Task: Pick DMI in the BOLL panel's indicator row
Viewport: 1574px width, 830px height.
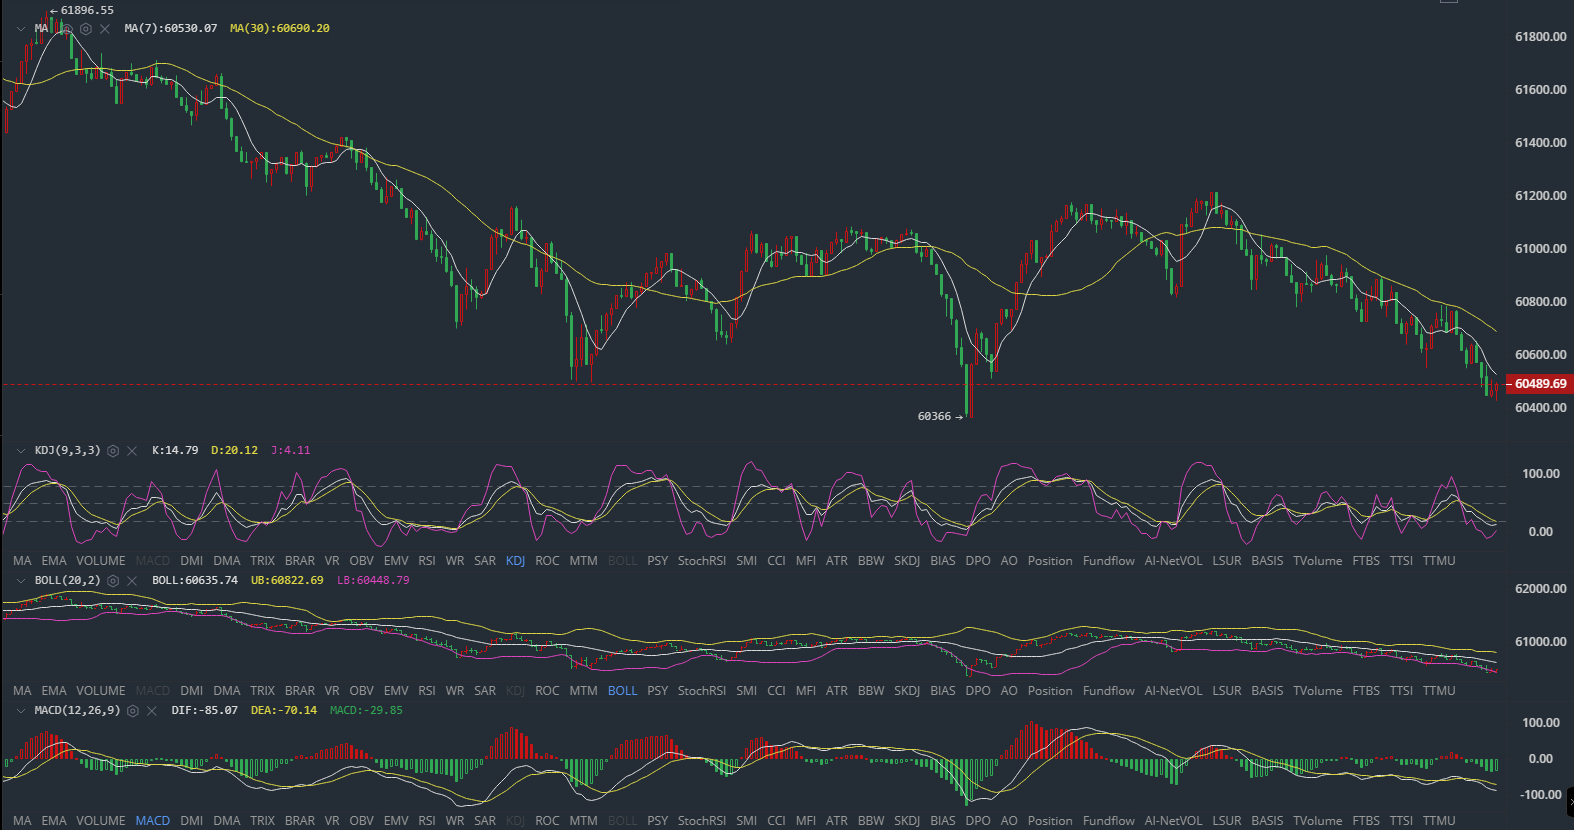Action: tap(192, 691)
